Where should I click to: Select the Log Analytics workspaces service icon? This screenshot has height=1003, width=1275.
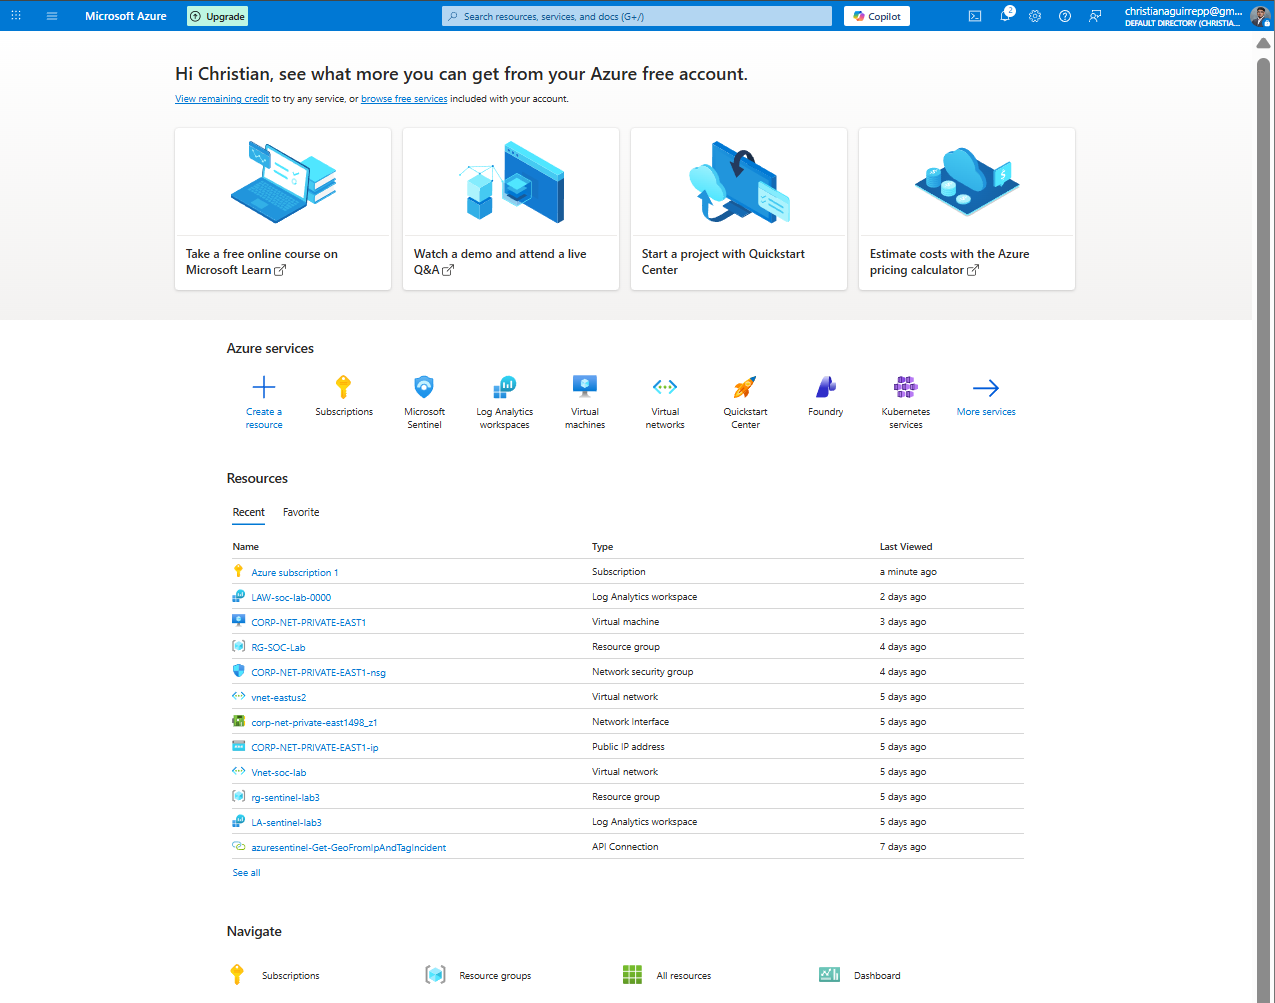pos(504,388)
